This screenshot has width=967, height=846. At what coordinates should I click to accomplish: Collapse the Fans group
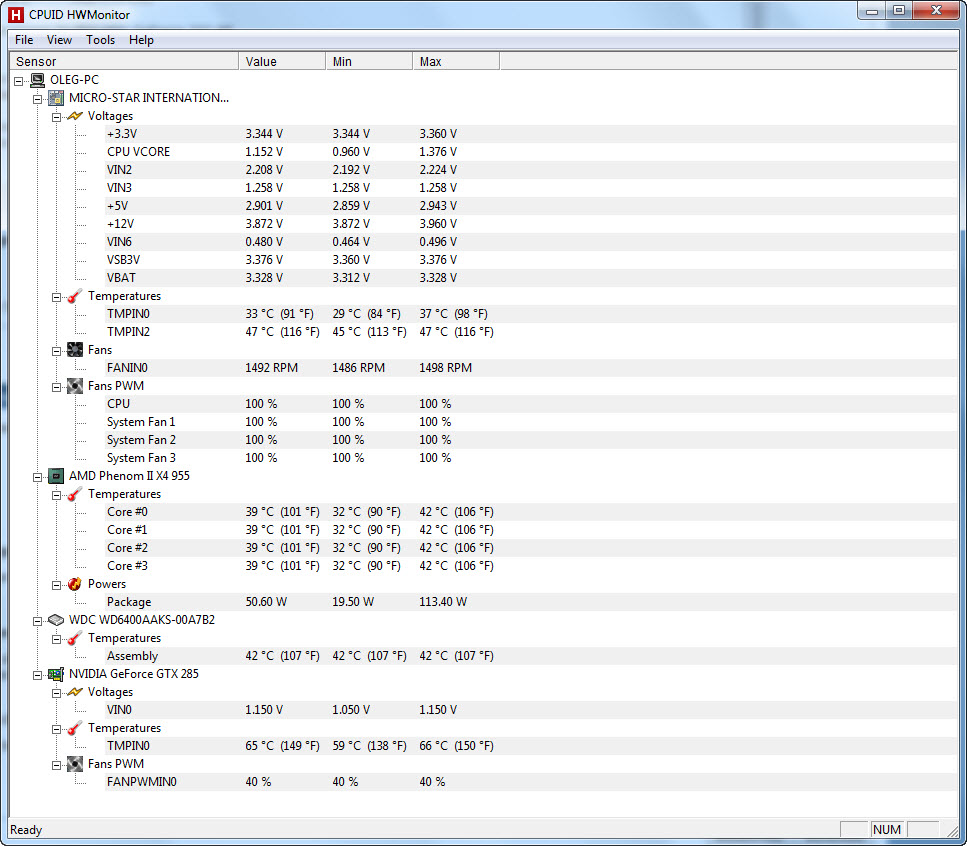coord(56,351)
